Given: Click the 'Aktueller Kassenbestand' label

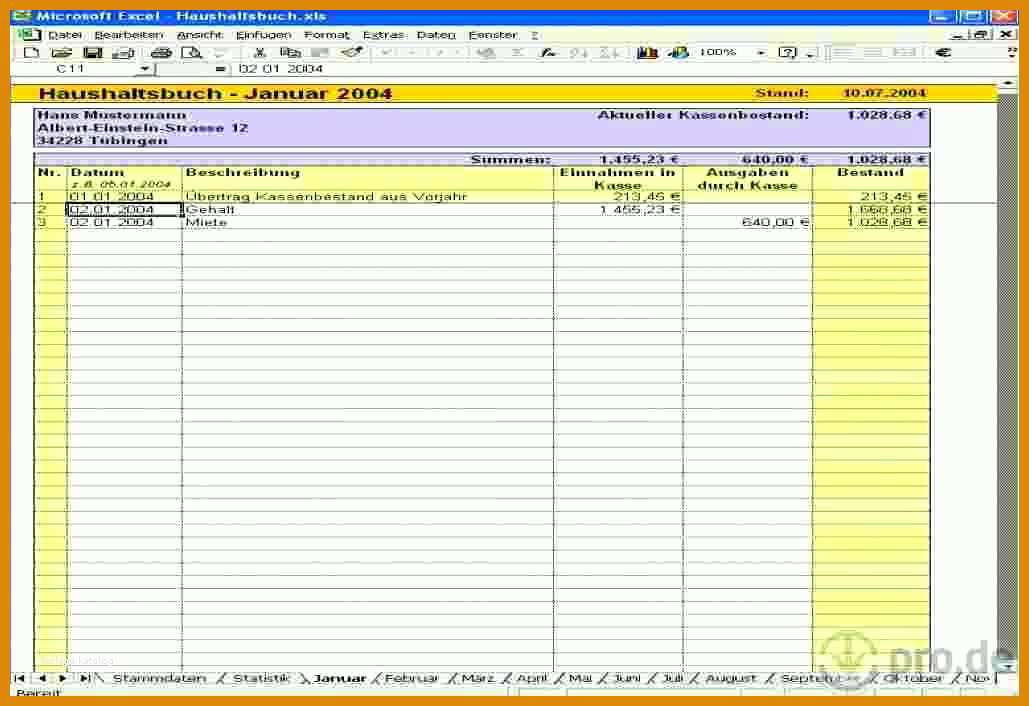Looking at the screenshot, I should tap(703, 115).
